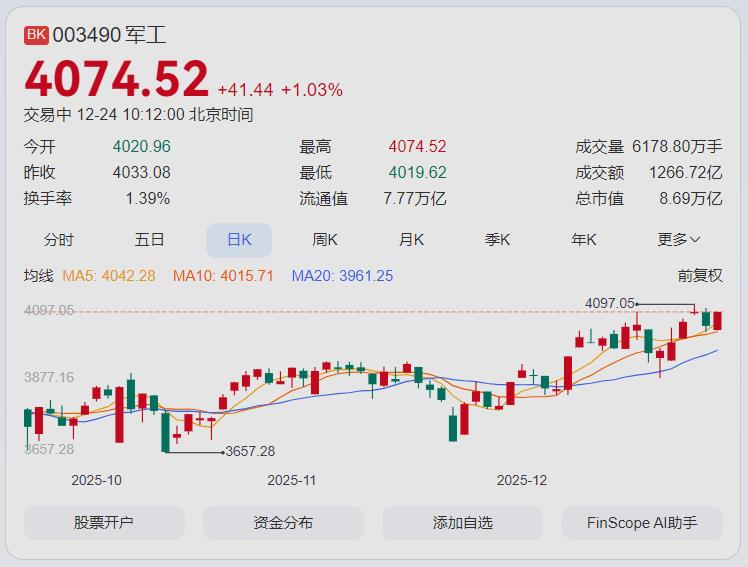This screenshot has width=748, height=567.
Task: Show the 季K quarterly chart
Action: 498,240
